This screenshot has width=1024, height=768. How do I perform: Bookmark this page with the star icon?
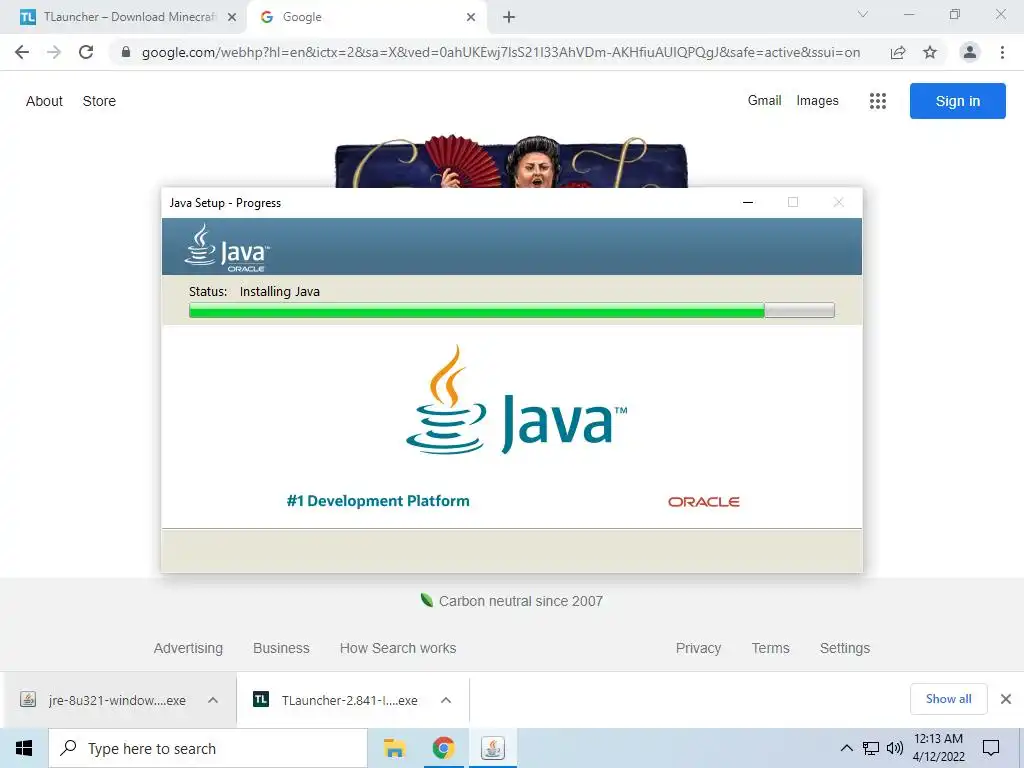(x=930, y=52)
